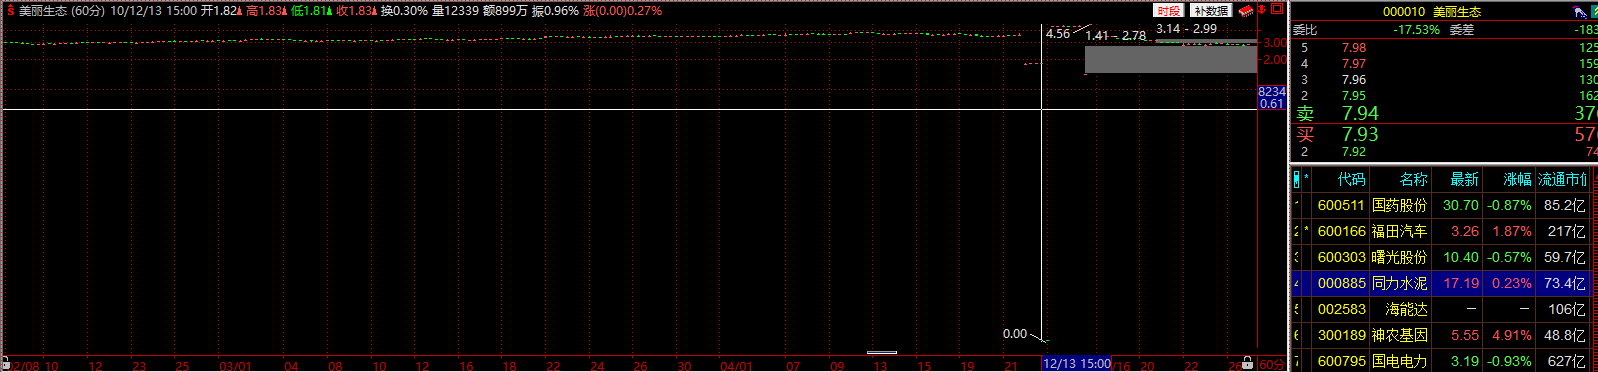Click the 0.61 value tag on the price axis
This screenshot has height=372, width=1598.
coord(1271,104)
